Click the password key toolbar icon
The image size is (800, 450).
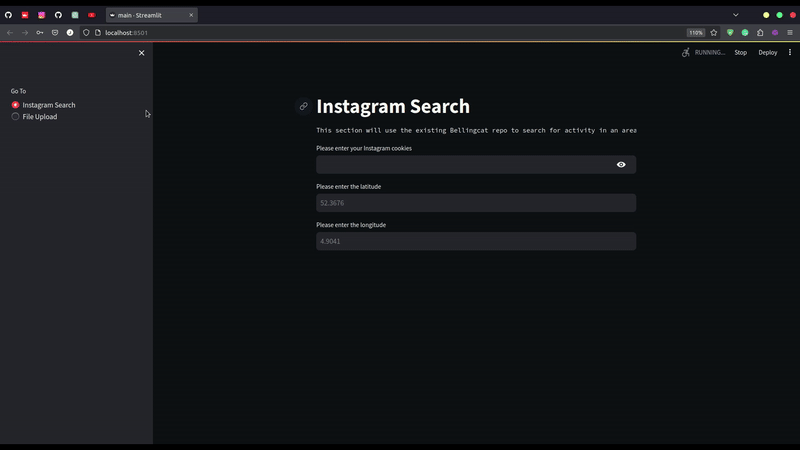[40, 33]
